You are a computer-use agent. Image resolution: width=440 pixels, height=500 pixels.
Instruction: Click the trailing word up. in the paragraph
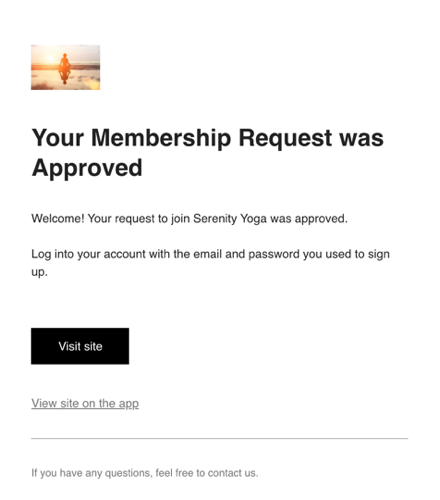[39, 272]
